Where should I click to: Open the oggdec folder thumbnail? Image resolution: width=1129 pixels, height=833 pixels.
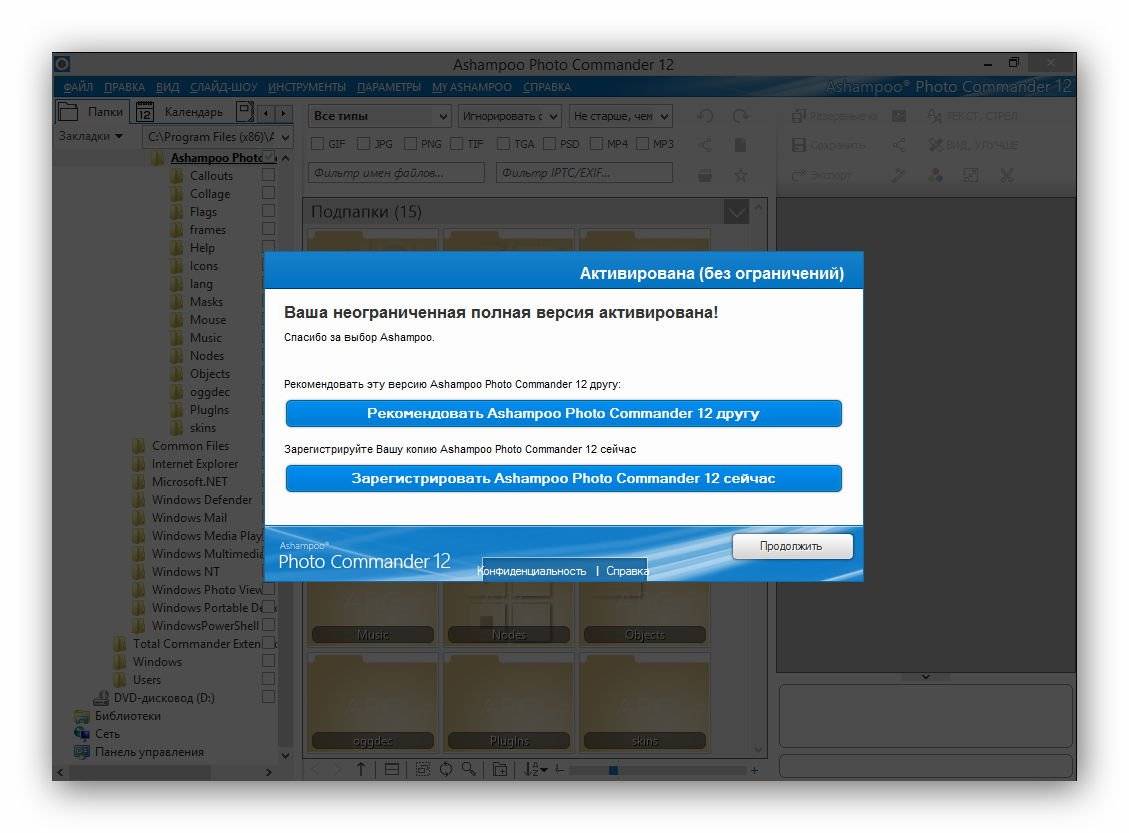[372, 703]
